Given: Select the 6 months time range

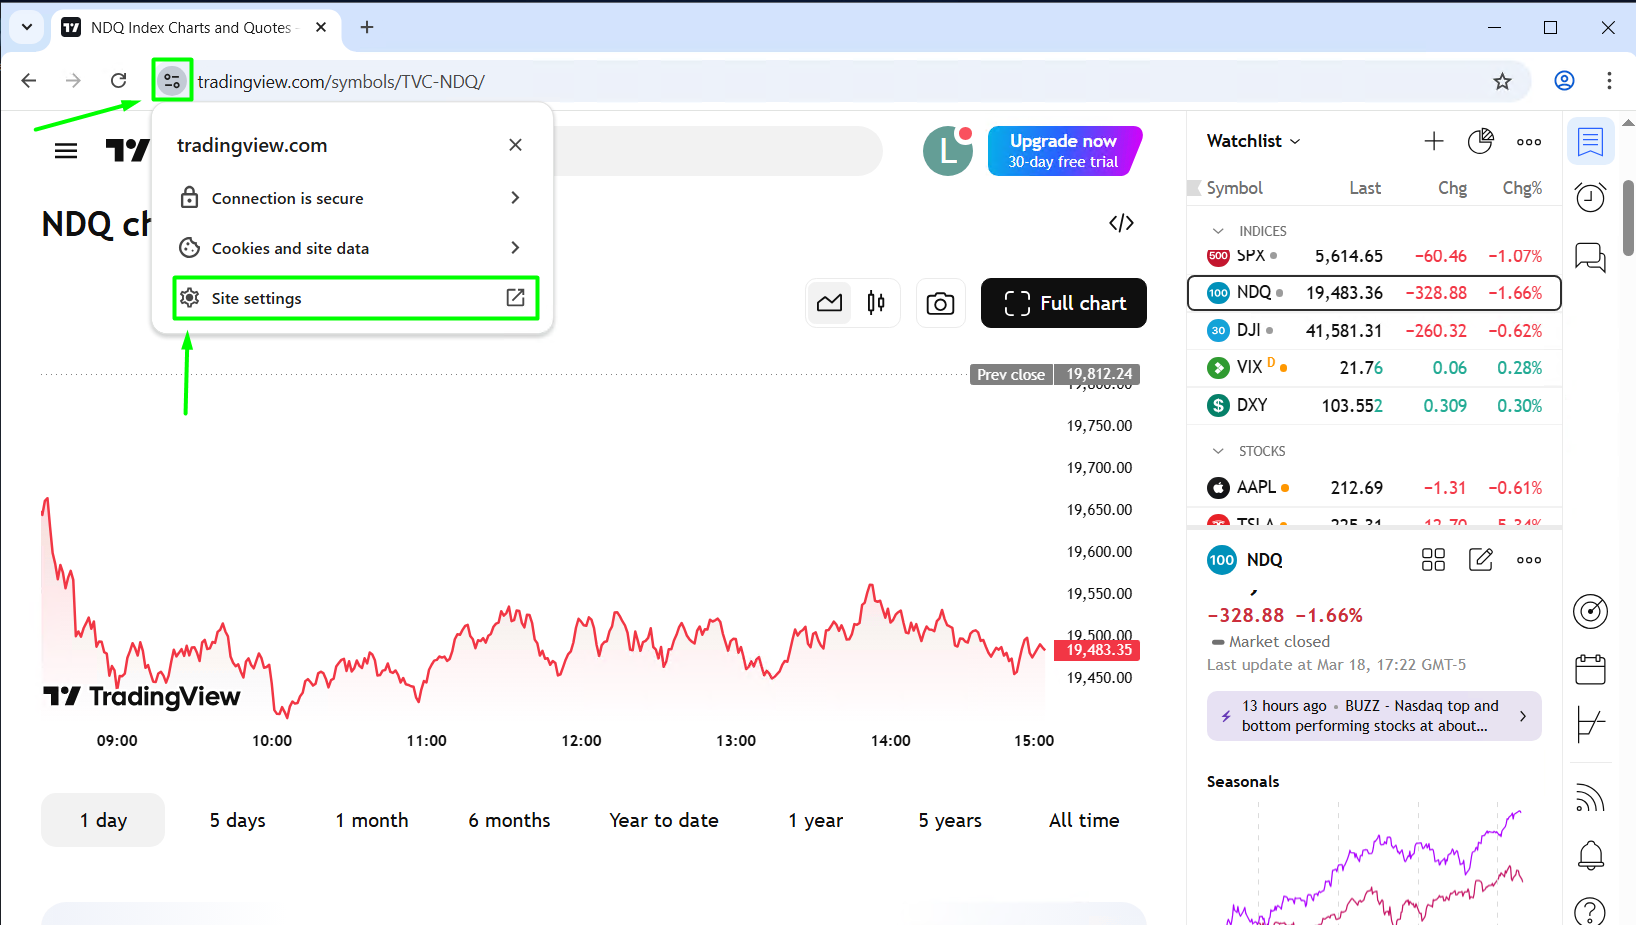Looking at the screenshot, I should [x=509, y=820].
